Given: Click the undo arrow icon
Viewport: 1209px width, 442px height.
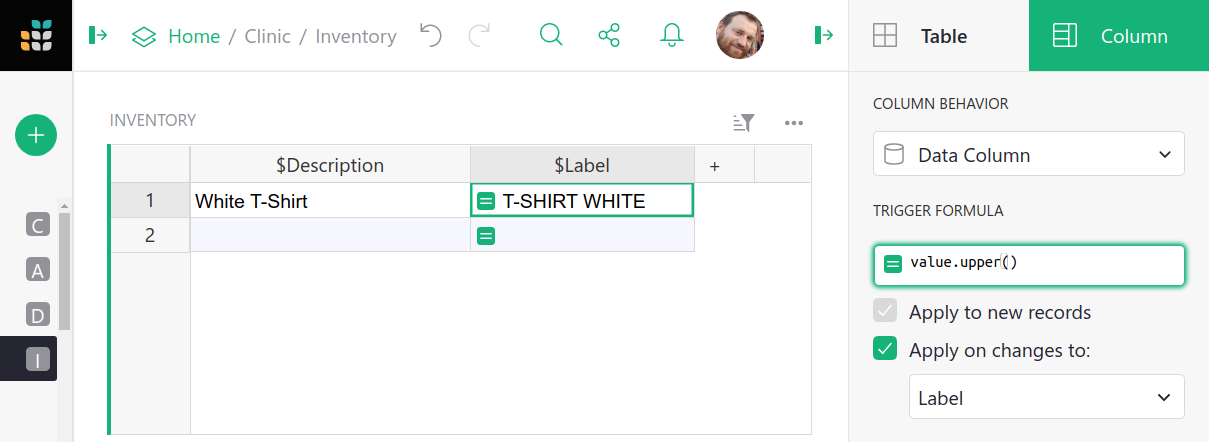Looking at the screenshot, I should point(430,36).
